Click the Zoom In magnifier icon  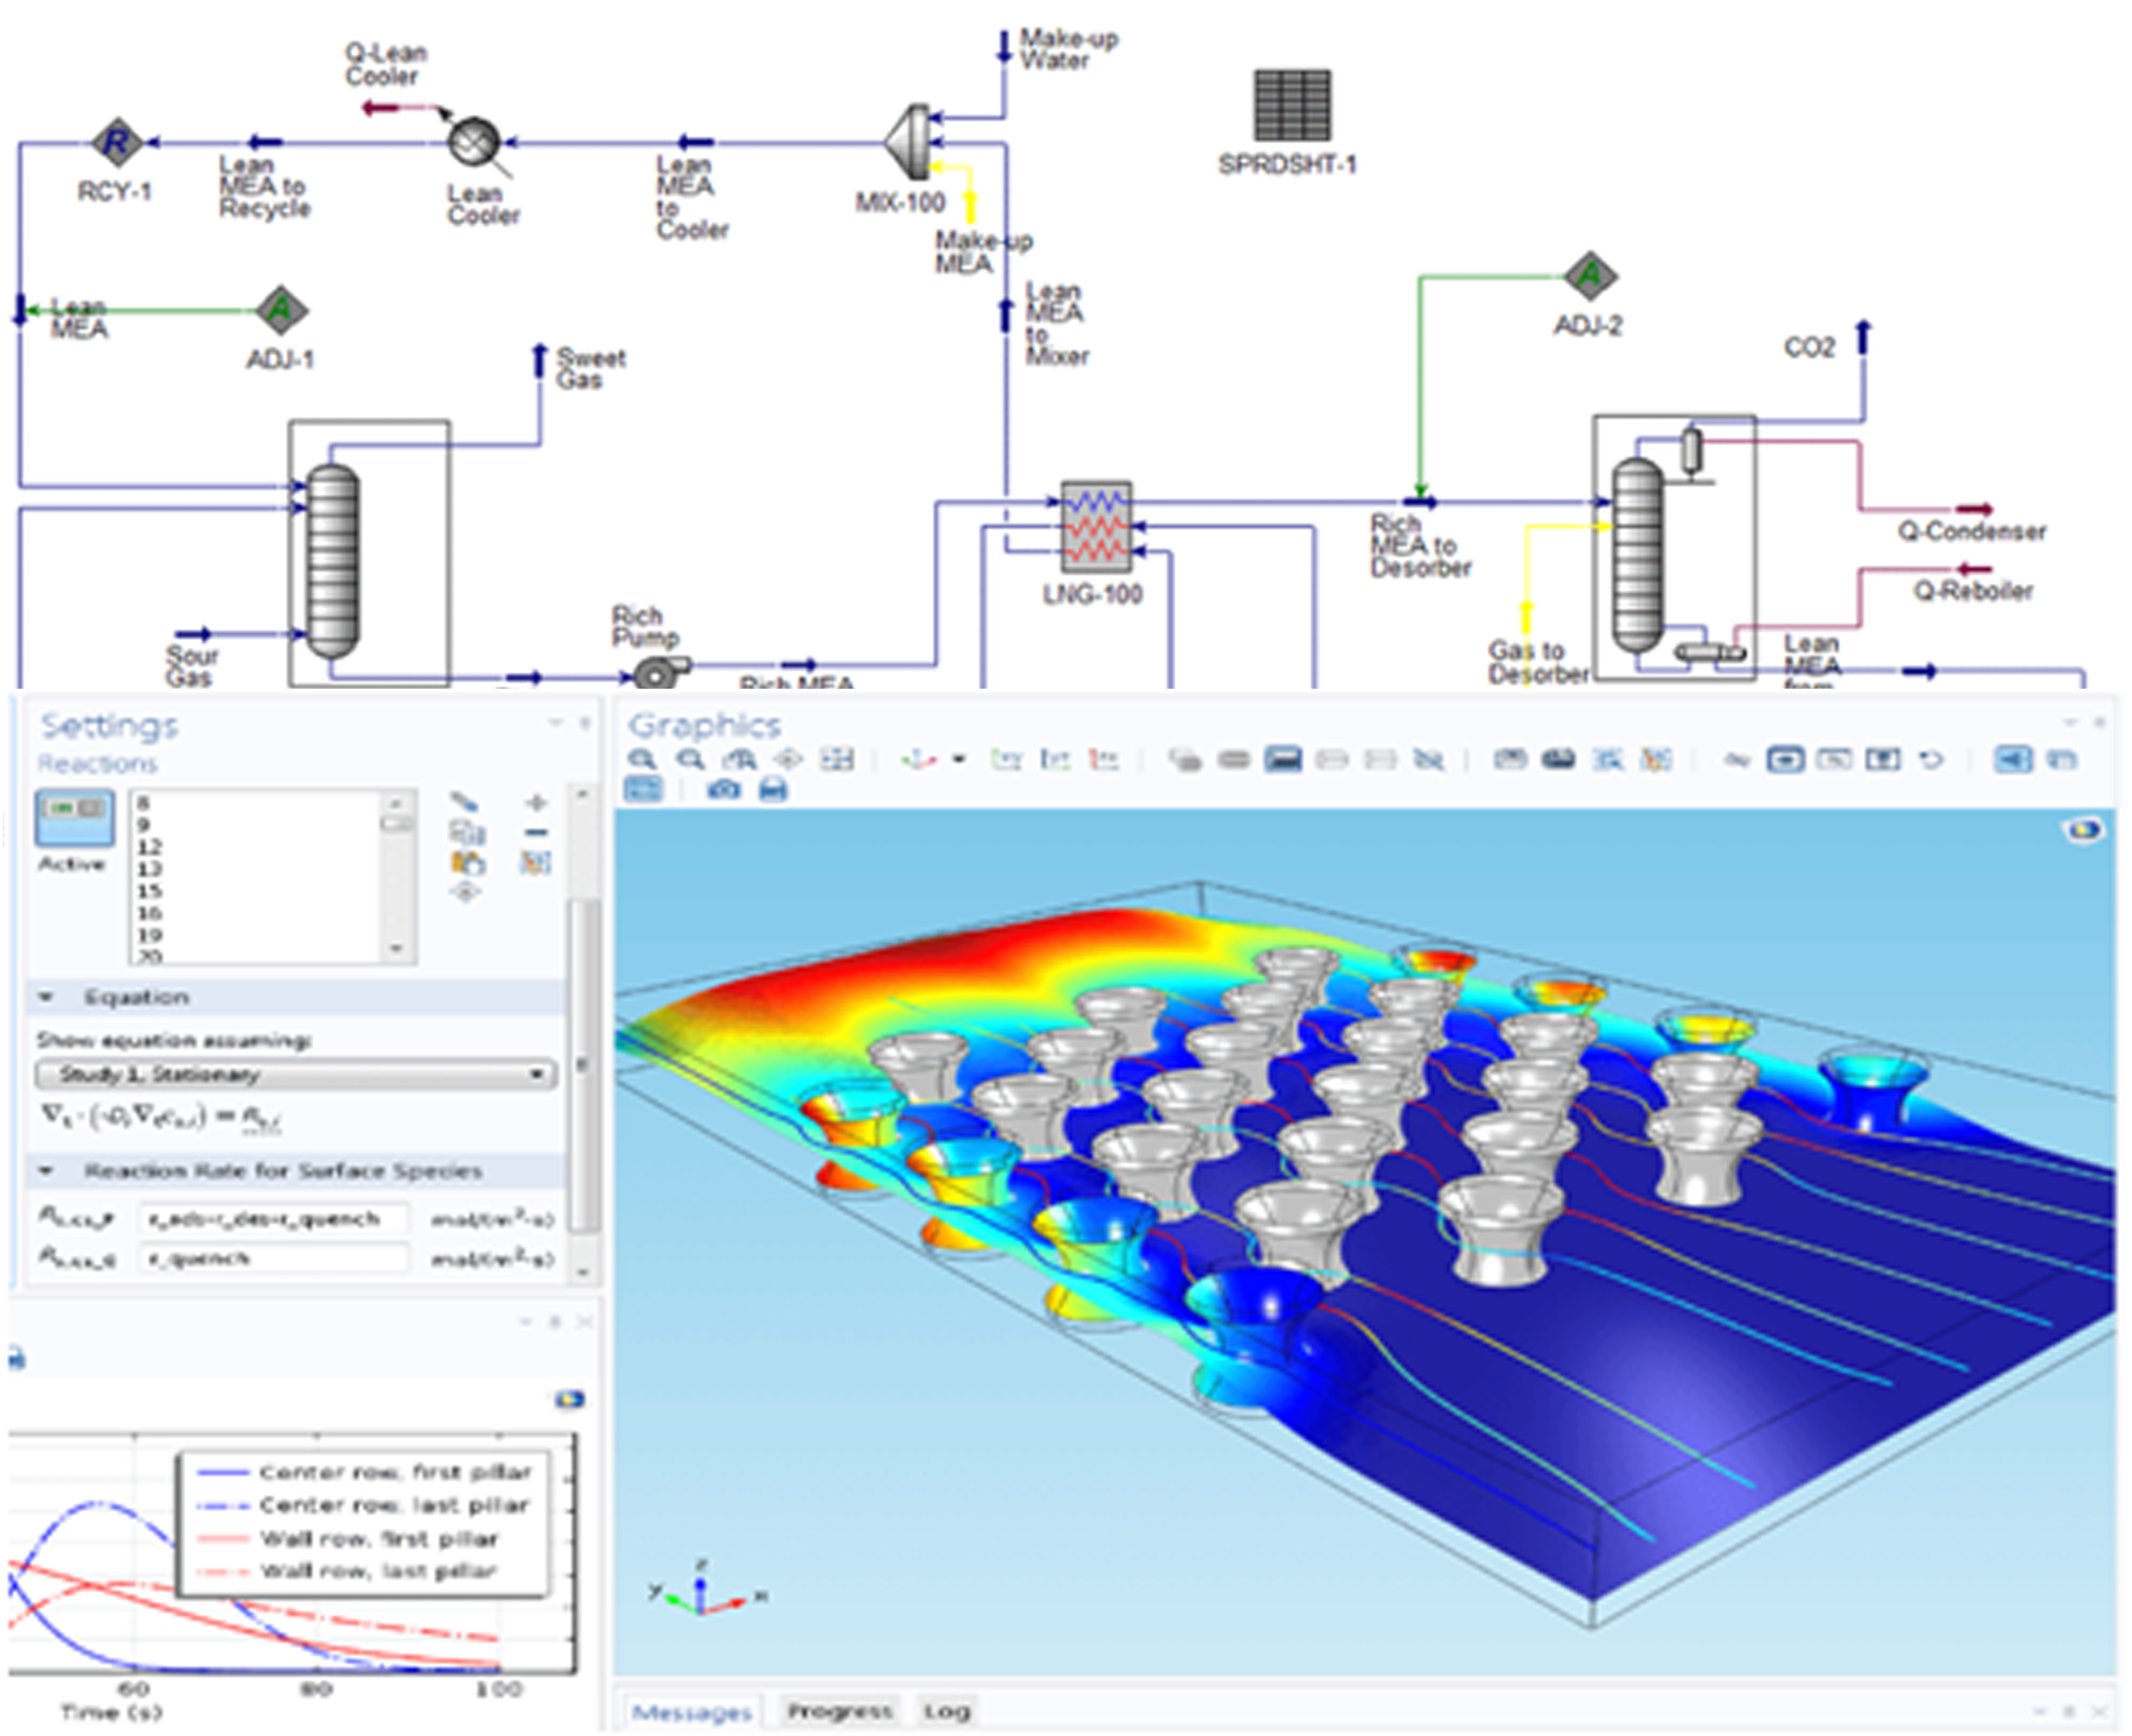click(643, 760)
